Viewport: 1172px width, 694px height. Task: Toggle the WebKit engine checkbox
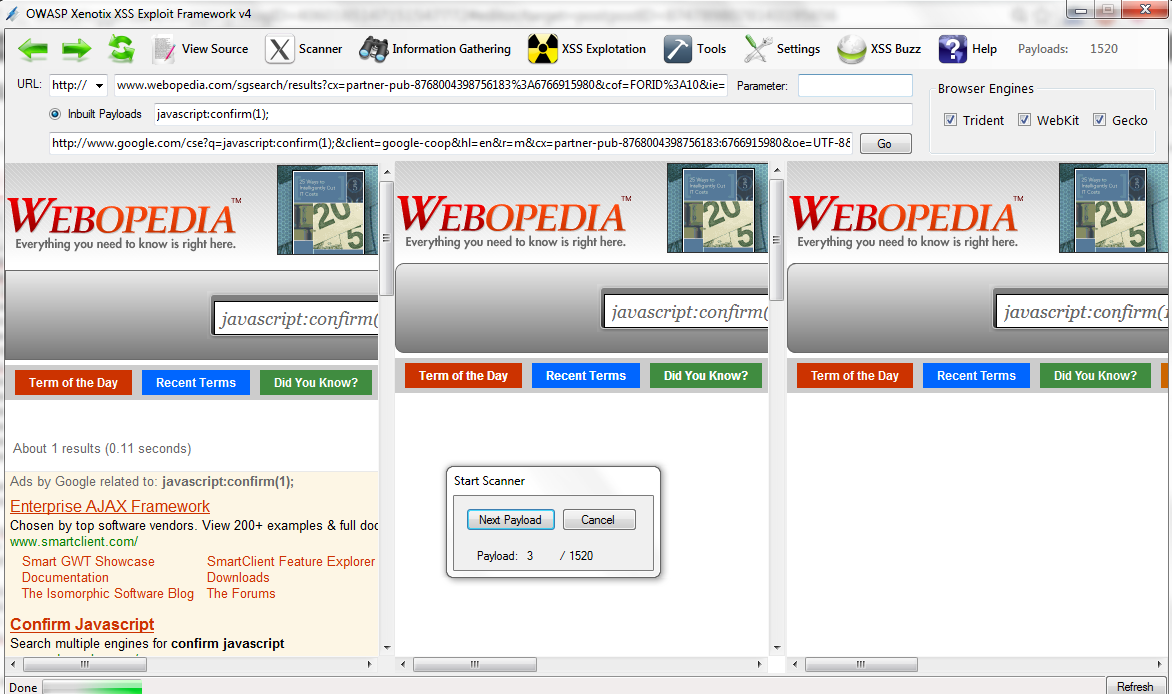coord(1025,120)
